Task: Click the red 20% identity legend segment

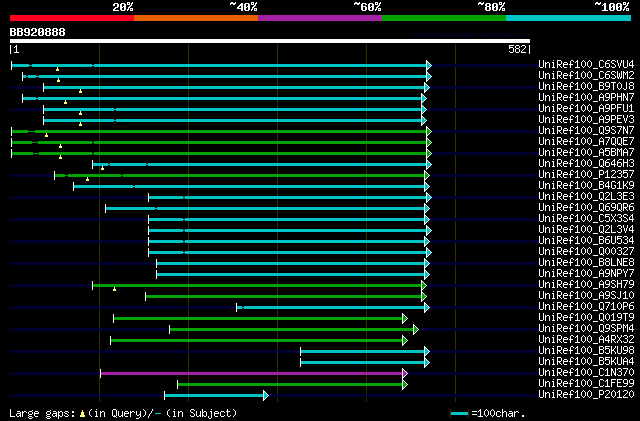Action: pyautogui.click(x=72, y=18)
